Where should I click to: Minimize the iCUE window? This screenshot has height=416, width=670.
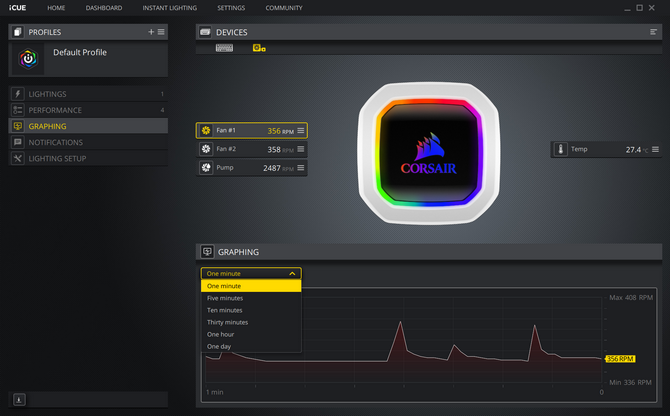coord(627,8)
